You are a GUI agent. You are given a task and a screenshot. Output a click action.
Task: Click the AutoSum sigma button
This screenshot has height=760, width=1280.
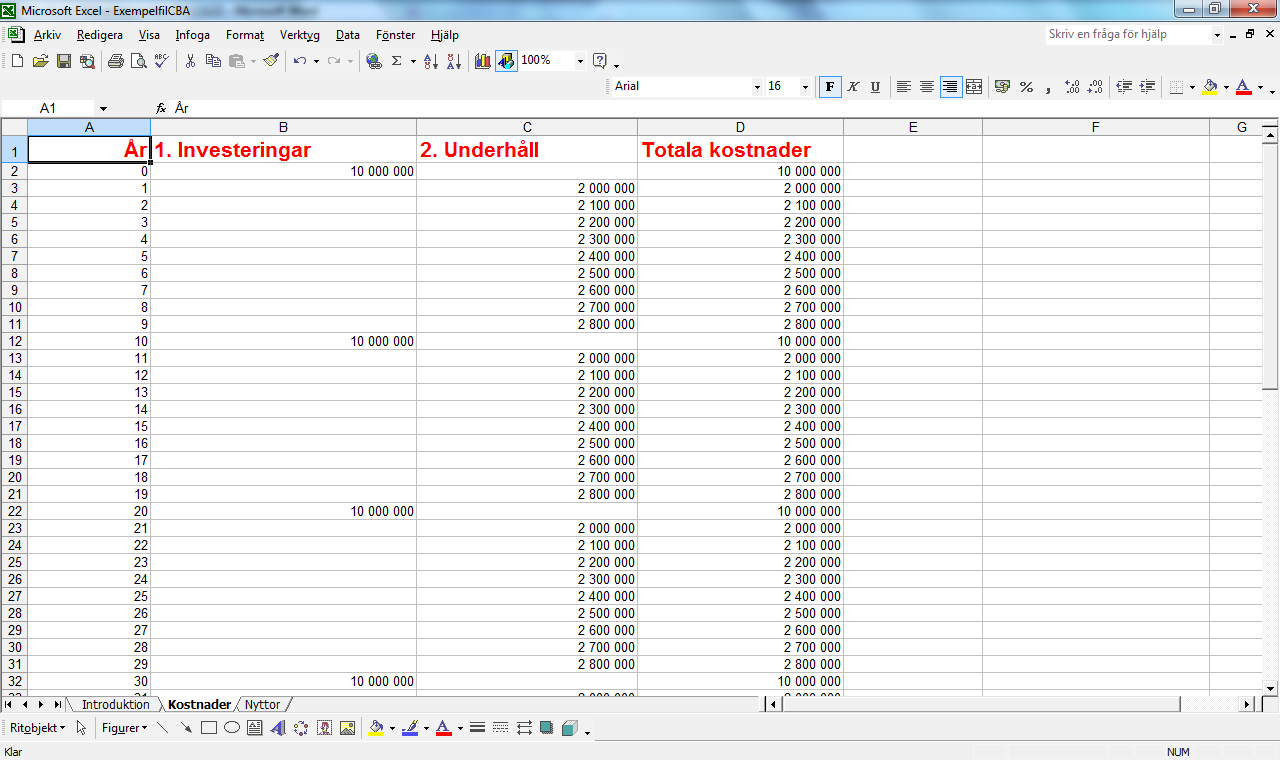(x=396, y=61)
